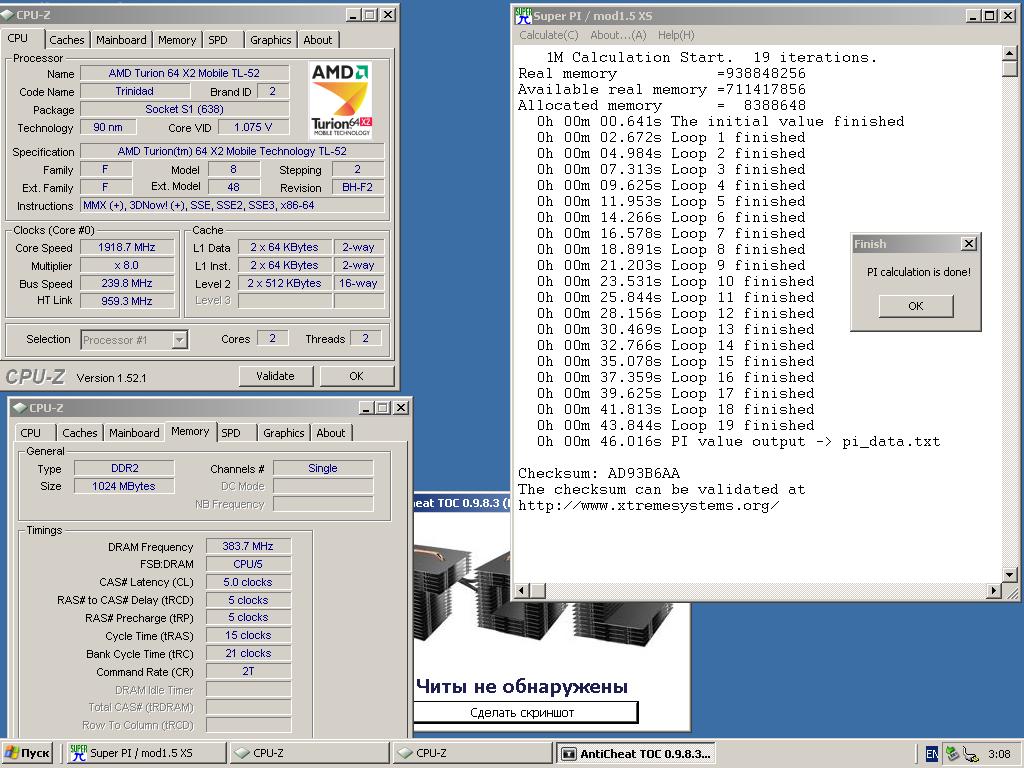1024x768 pixels.
Task: Click Super PI vertical scrollbar down arrow
Action: [x=1010, y=575]
